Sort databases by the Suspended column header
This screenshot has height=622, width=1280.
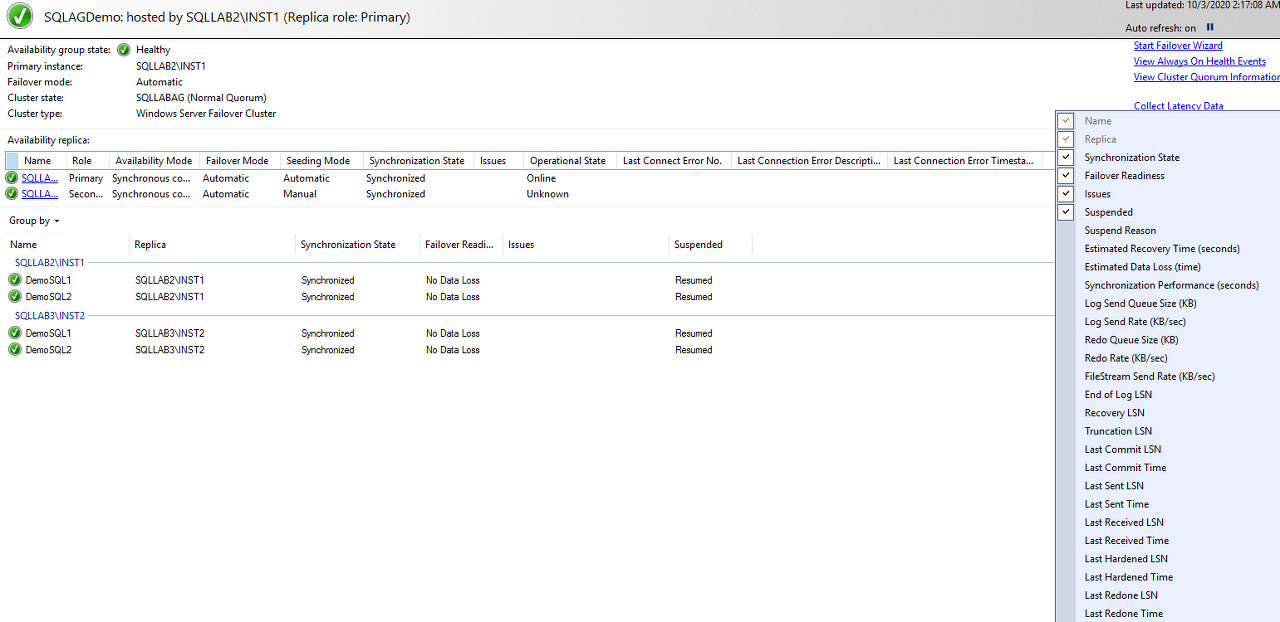pos(710,245)
